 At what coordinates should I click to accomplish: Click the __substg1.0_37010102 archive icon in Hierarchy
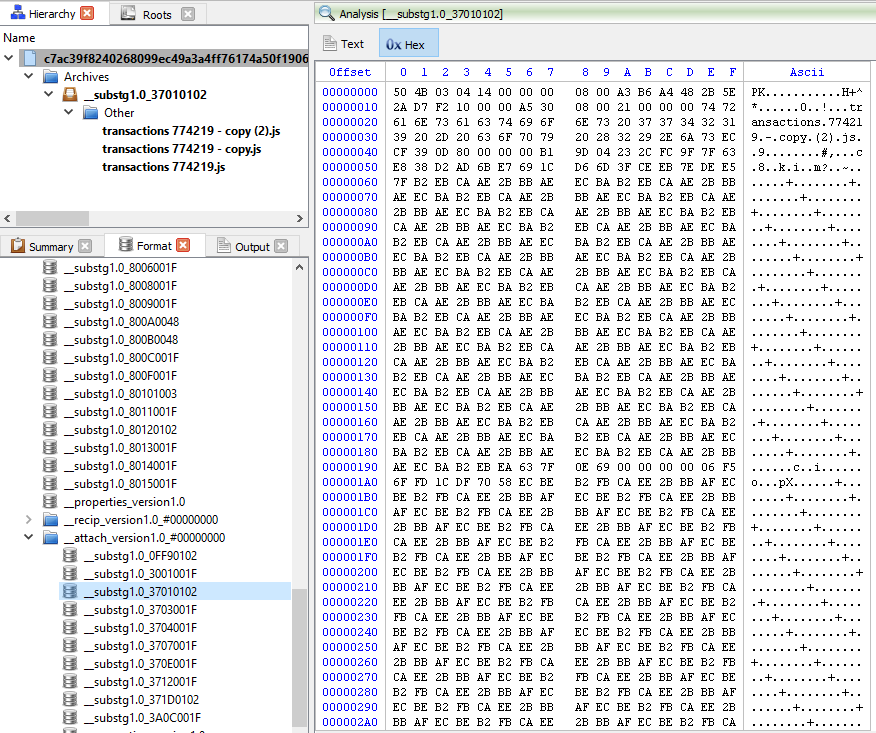coord(70,94)
